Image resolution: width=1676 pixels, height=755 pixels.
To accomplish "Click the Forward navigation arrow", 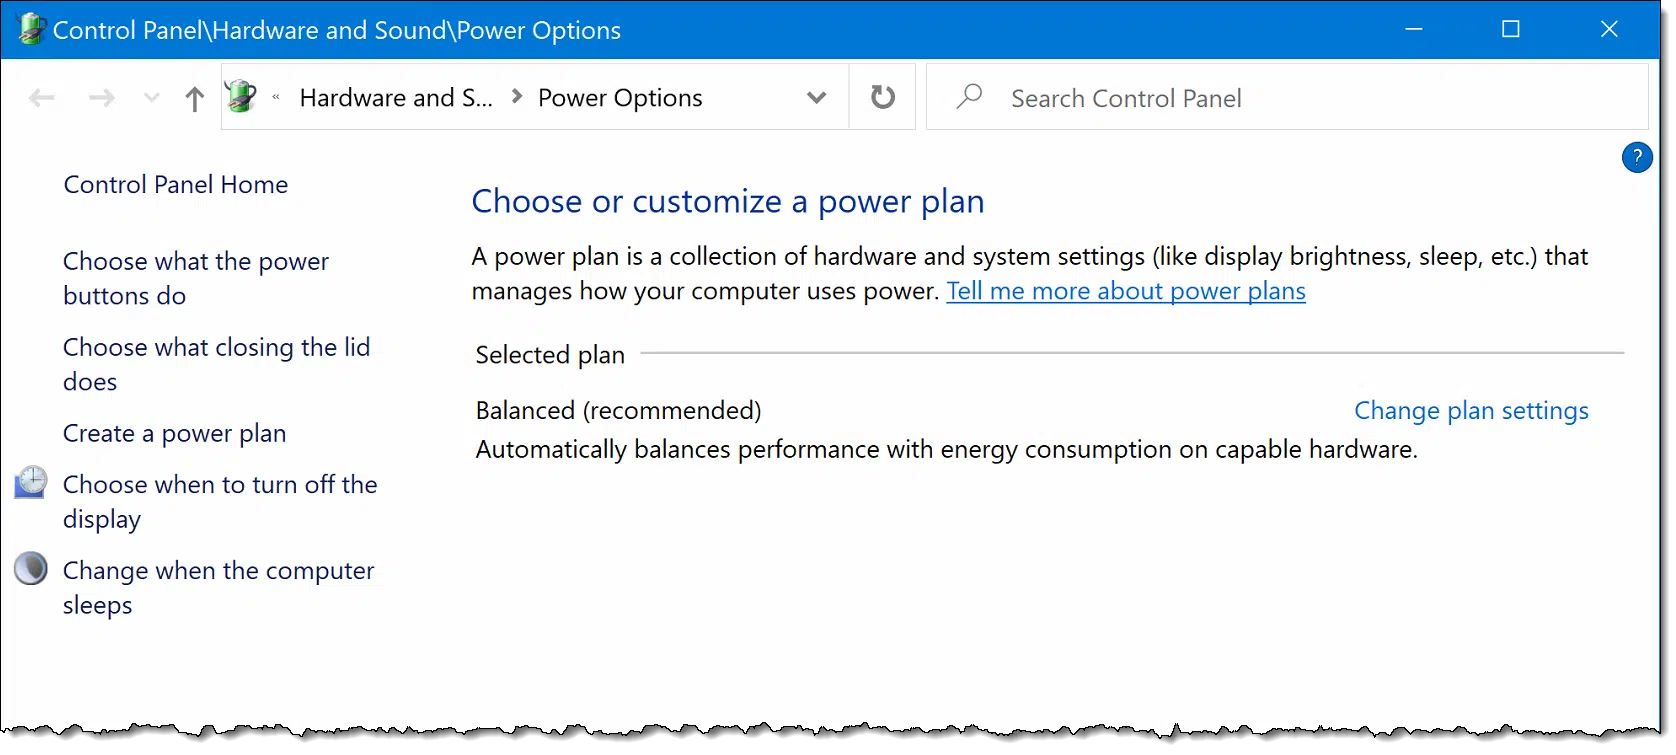I will [101, 98].
